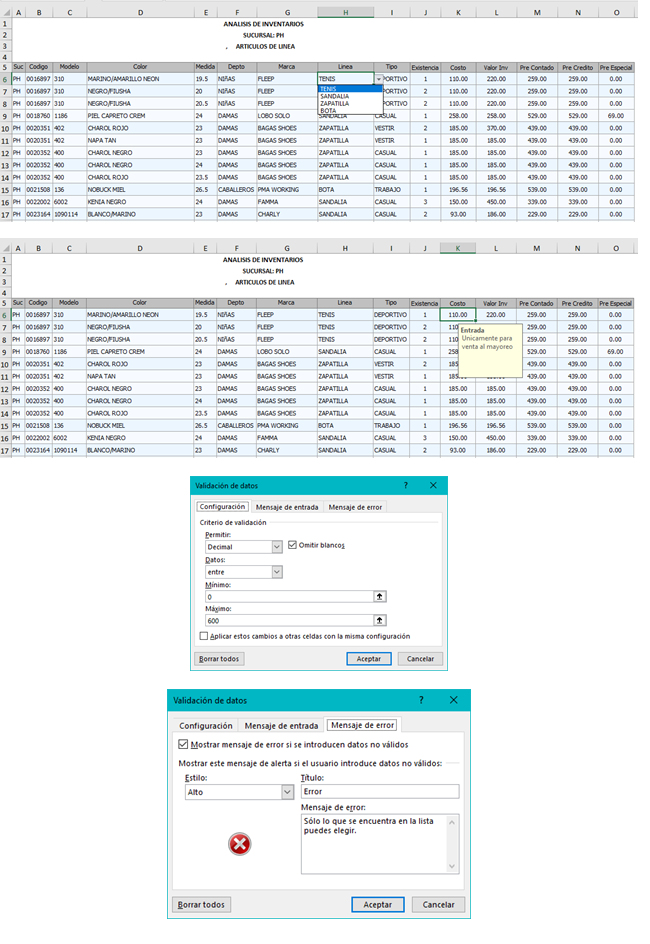Open the Permitir dropdown showing Decimal
Viewport: 650px width, 944px height.
277,547
